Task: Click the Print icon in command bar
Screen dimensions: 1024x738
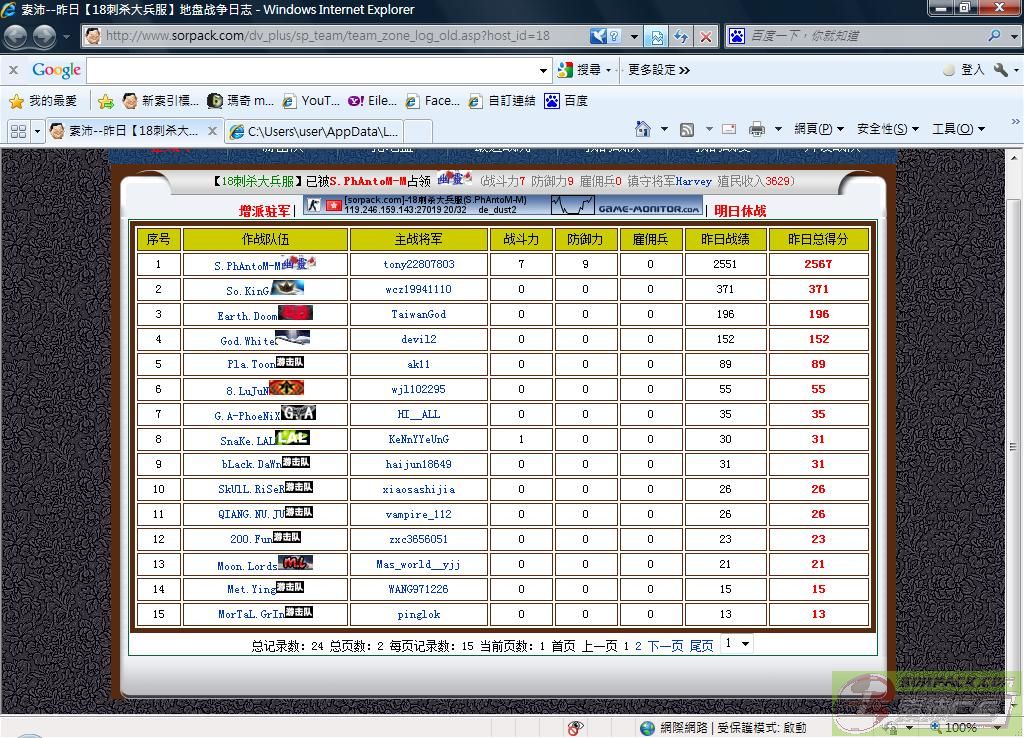Action: click(757, 129)
